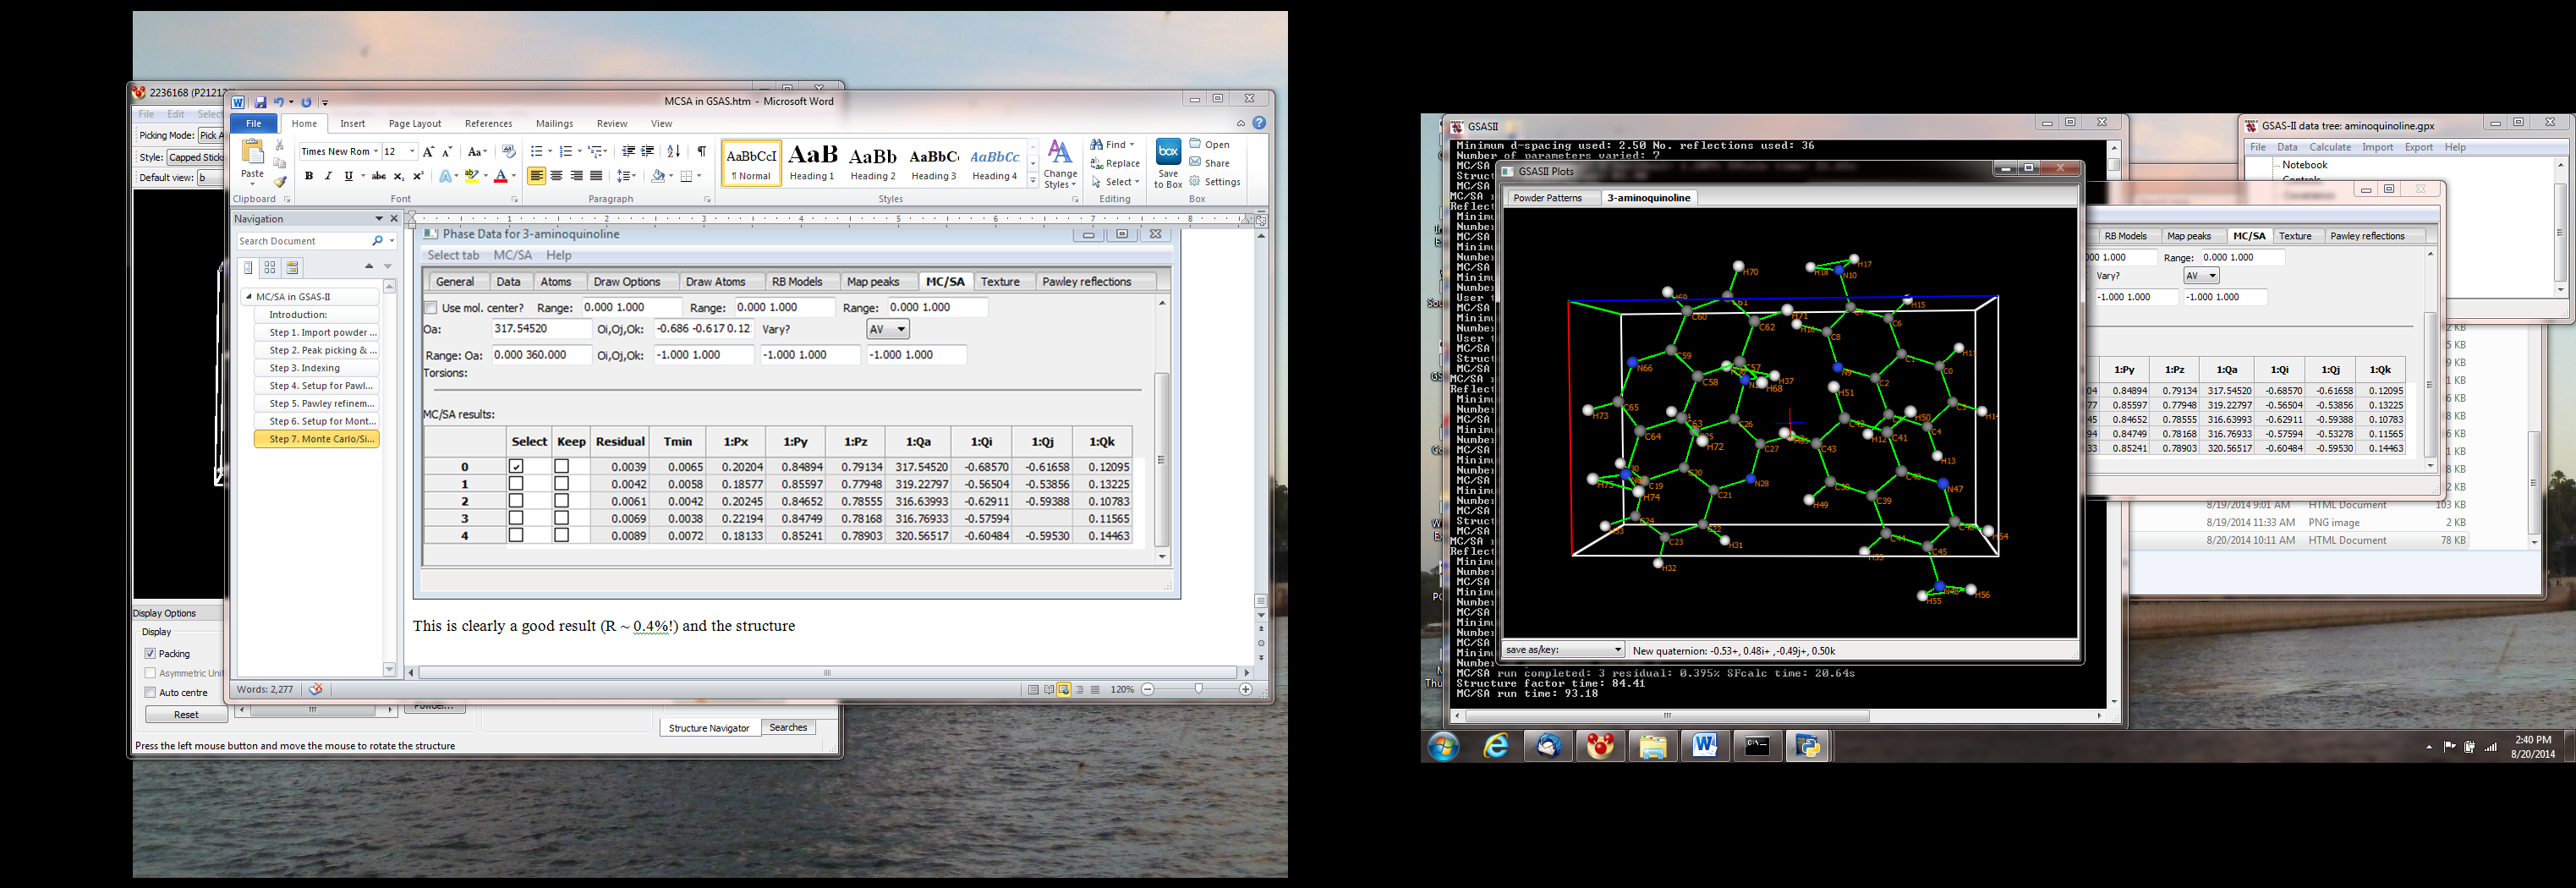
Task: Toggle Asymmetric Unit checkbox
Action: click(x=150, y=673)
